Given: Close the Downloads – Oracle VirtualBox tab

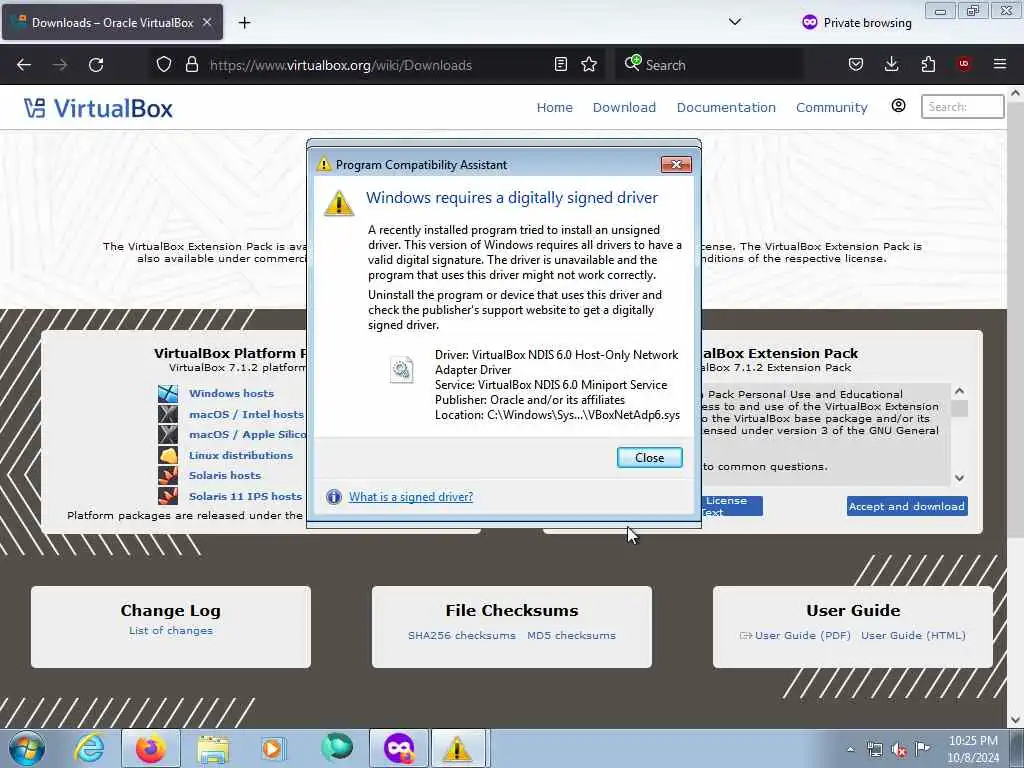Looking at the screenshot, I should 207,22.
